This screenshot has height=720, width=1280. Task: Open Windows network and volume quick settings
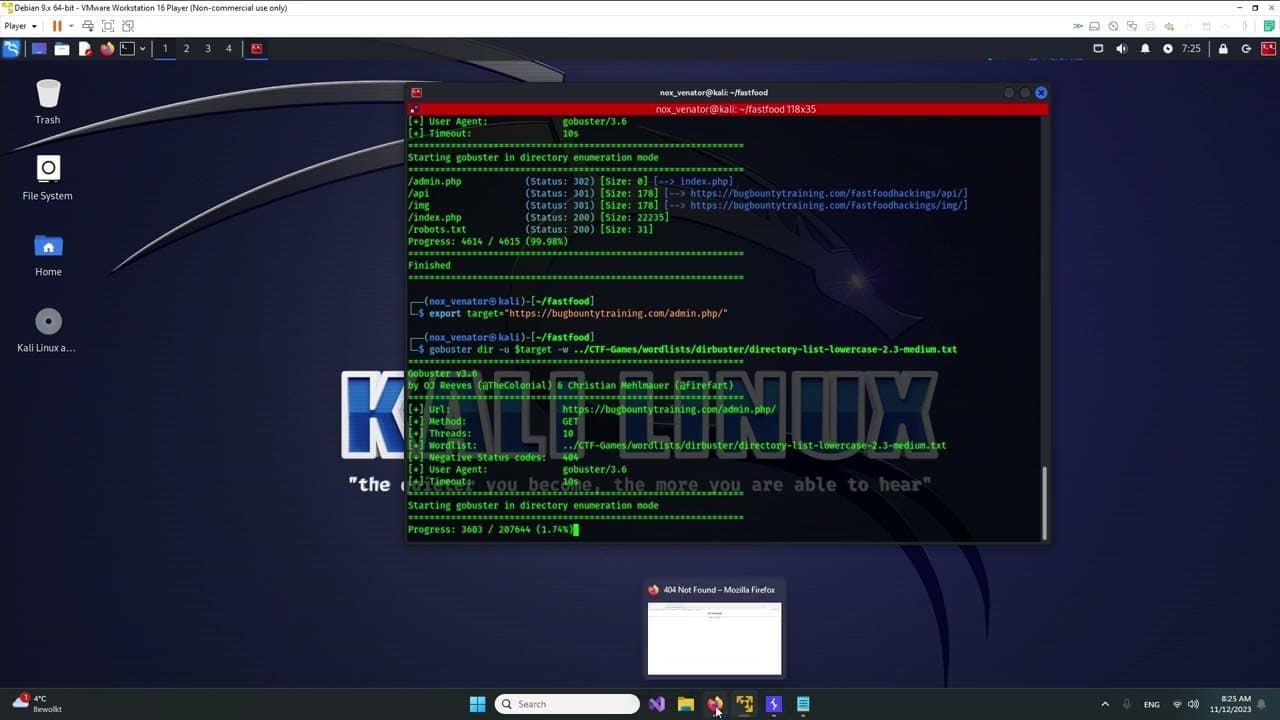click(1185, 704)
